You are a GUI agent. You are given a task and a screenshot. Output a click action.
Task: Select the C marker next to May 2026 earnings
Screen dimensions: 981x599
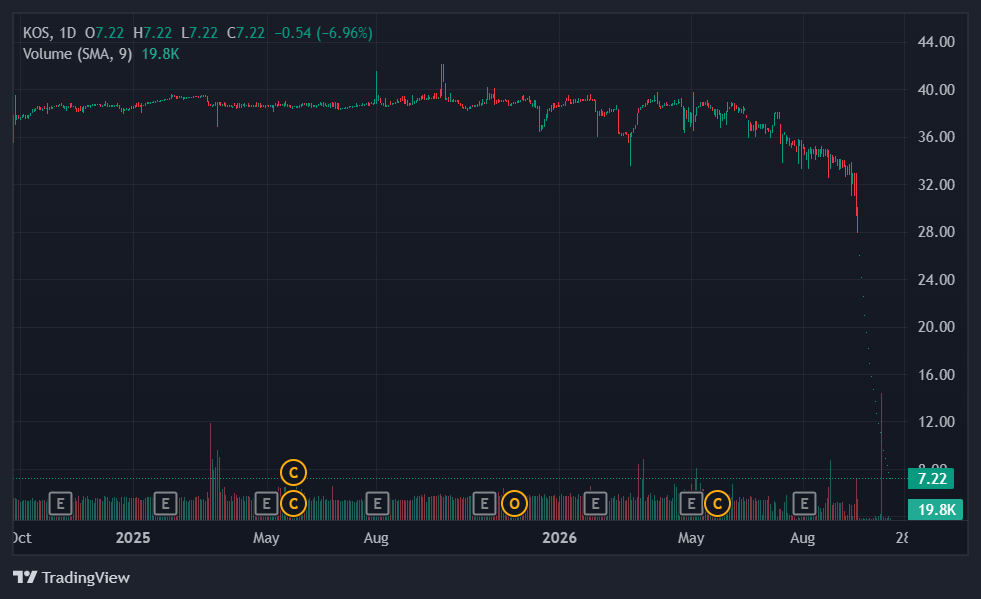(x=718, y=503)
